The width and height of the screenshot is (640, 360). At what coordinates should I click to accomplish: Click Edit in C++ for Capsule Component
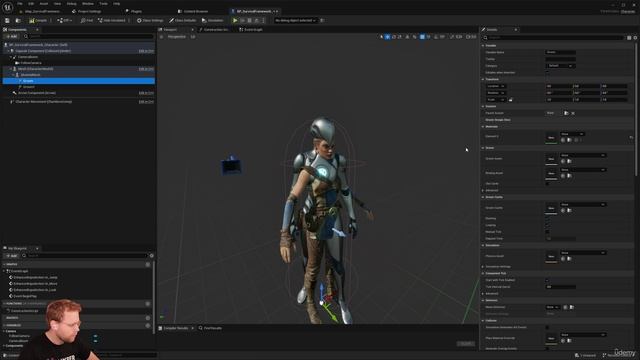[x=146, y=51]
